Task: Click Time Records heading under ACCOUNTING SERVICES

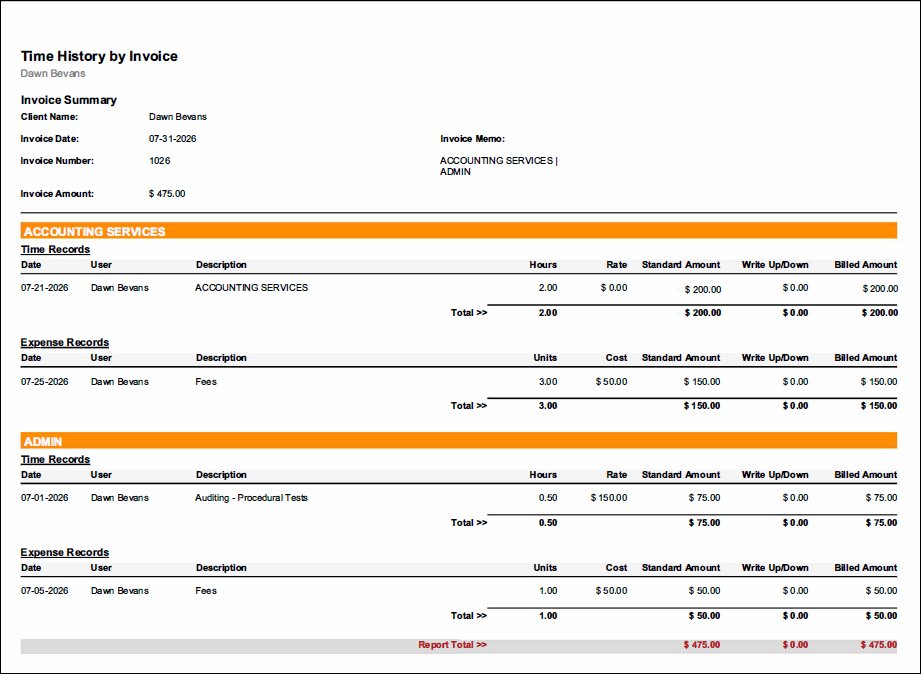Action: click(x=55, y=249)
